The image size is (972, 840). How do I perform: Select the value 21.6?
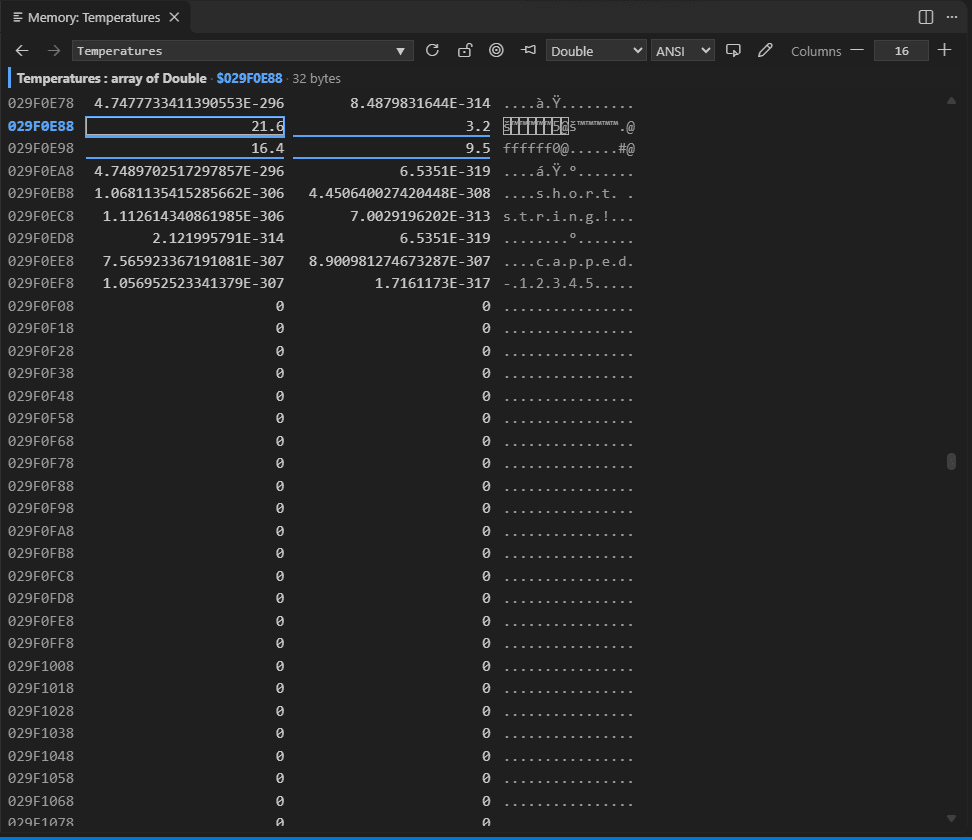point(185,126)
